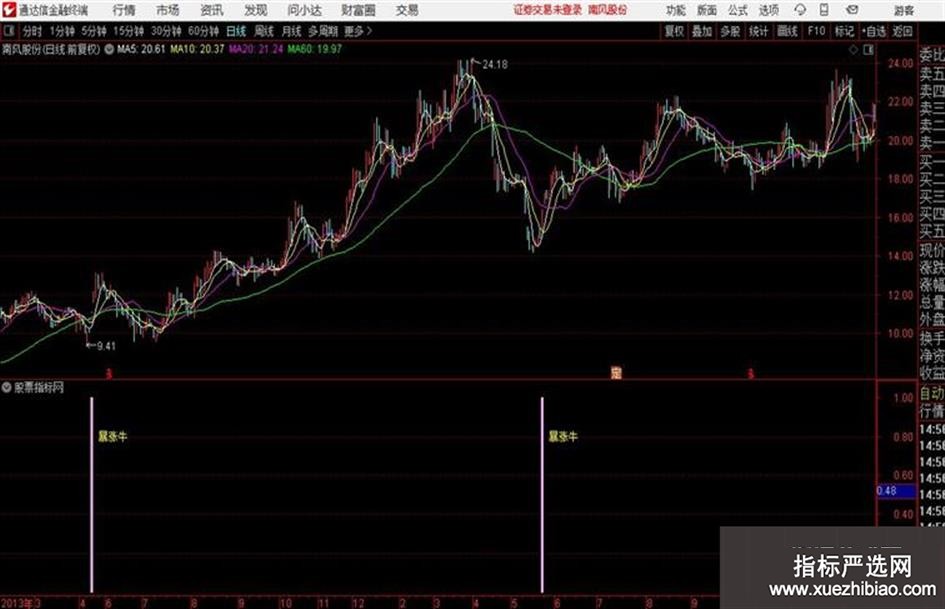The image size is (945, 609).
Task: Click the 24.18 high price marker
Action: (x=495, y=65)
